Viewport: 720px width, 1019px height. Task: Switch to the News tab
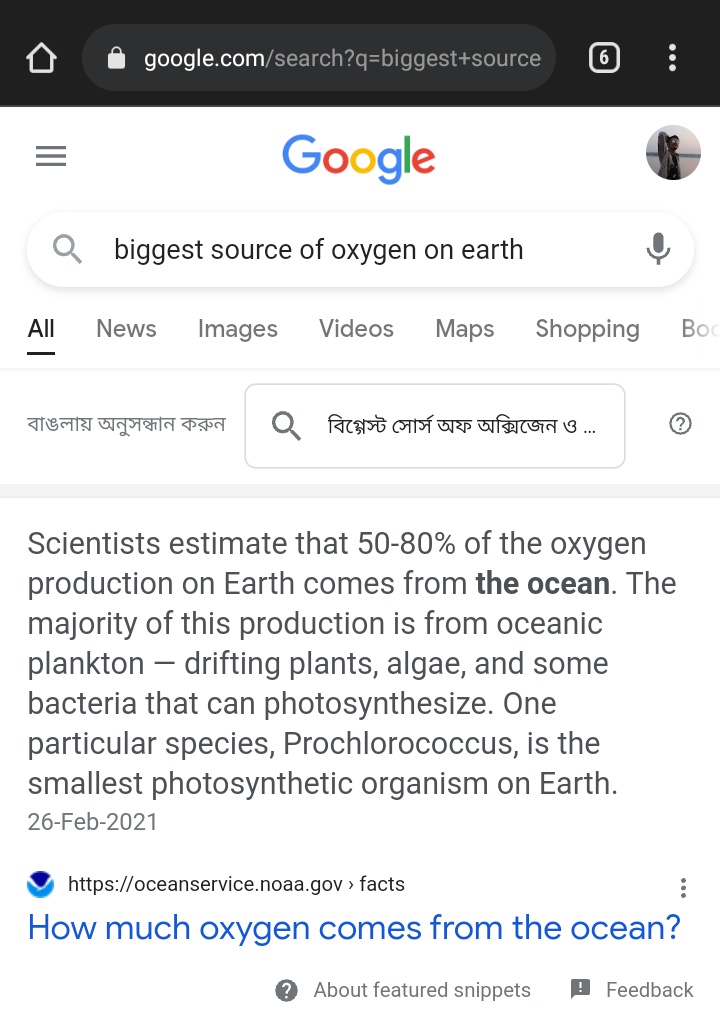126,329
